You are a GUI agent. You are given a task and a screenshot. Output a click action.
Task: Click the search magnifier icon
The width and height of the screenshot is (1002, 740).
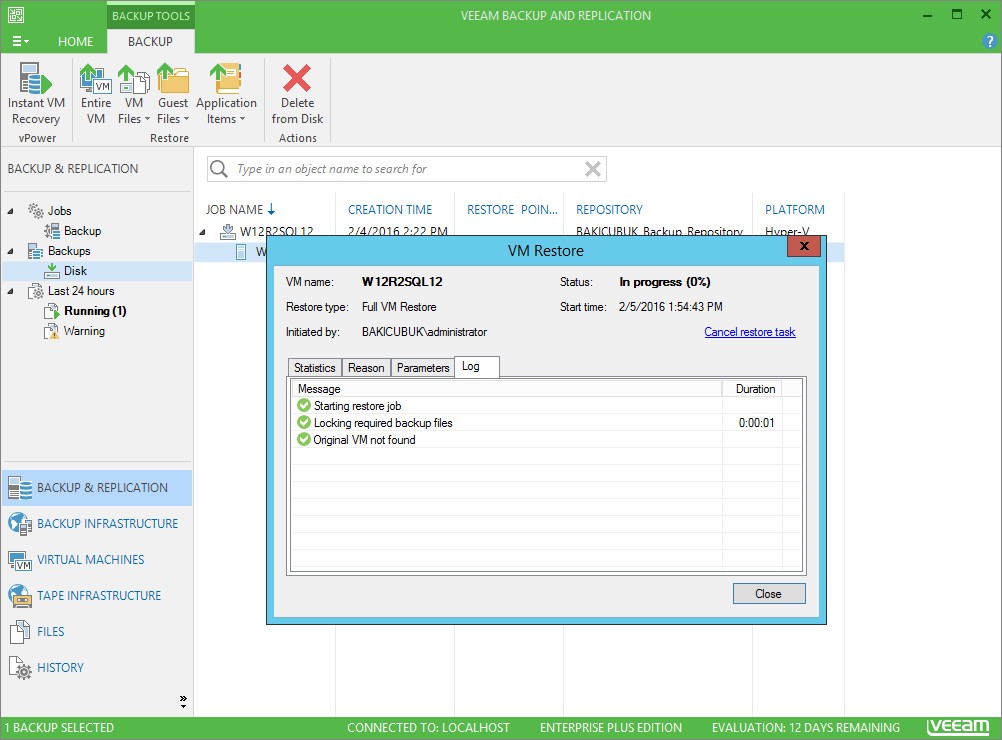(219, 169)
